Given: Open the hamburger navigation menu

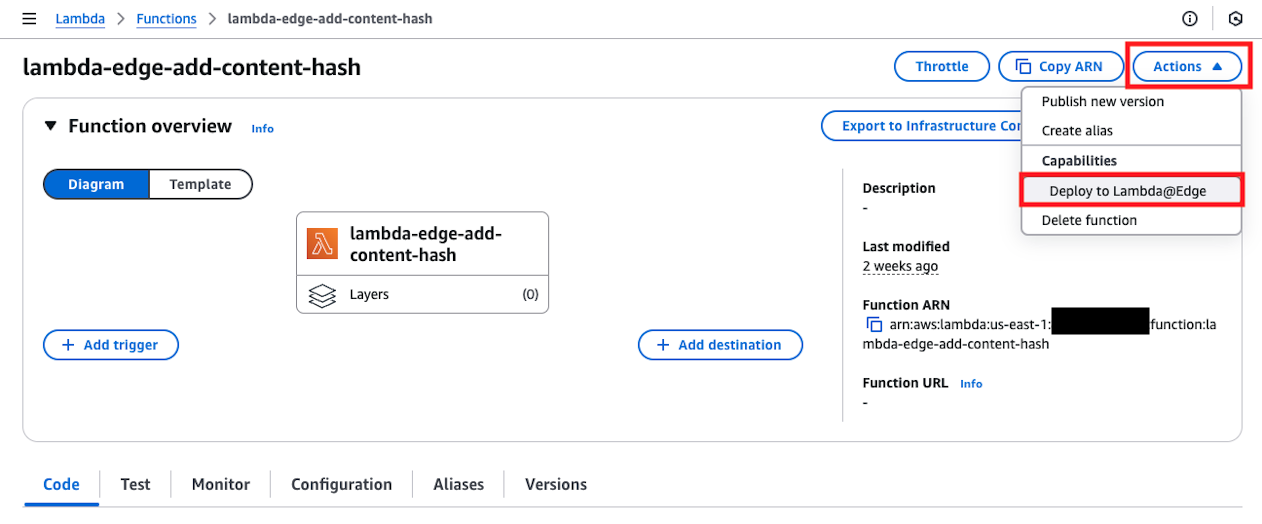Looking at the screenshot, I should pyautogui.click(x=29, y=18).
